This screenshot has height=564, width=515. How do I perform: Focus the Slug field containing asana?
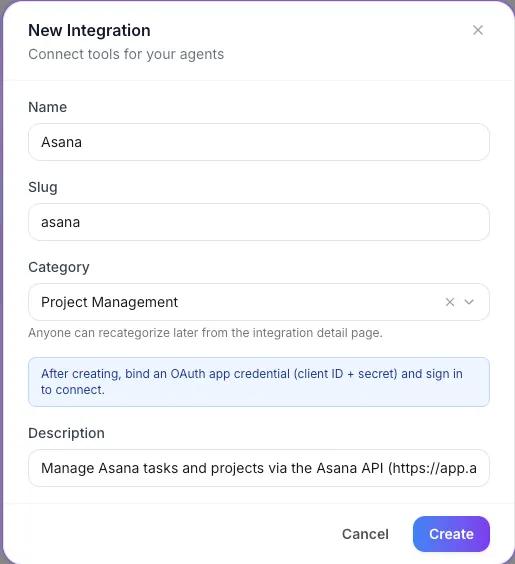tap(259, 222)
